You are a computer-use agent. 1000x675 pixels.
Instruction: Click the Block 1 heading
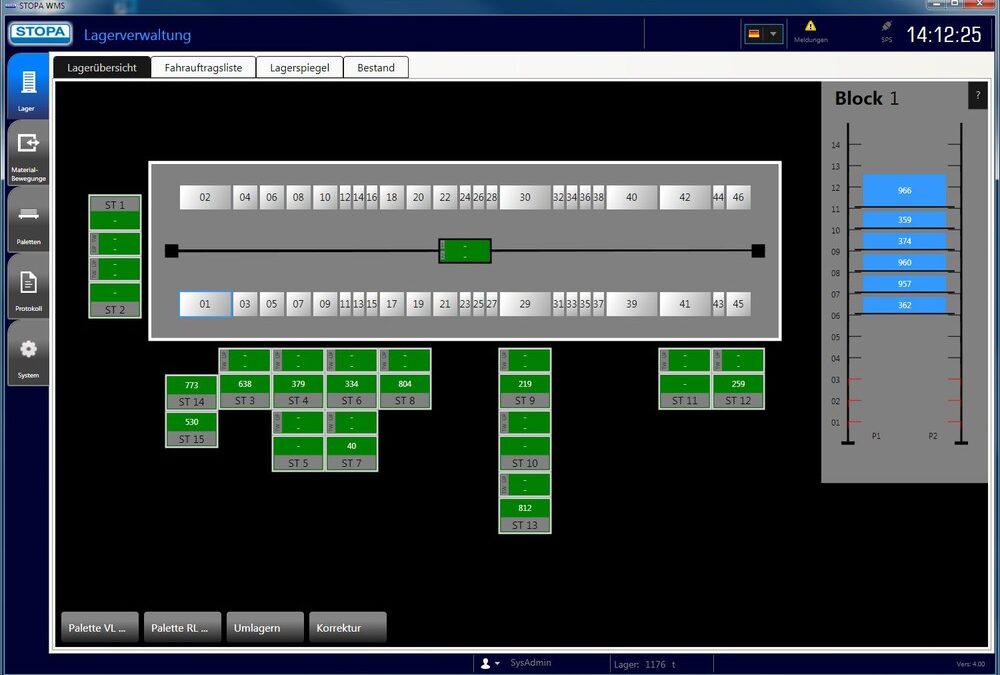(x=867, y=98)
